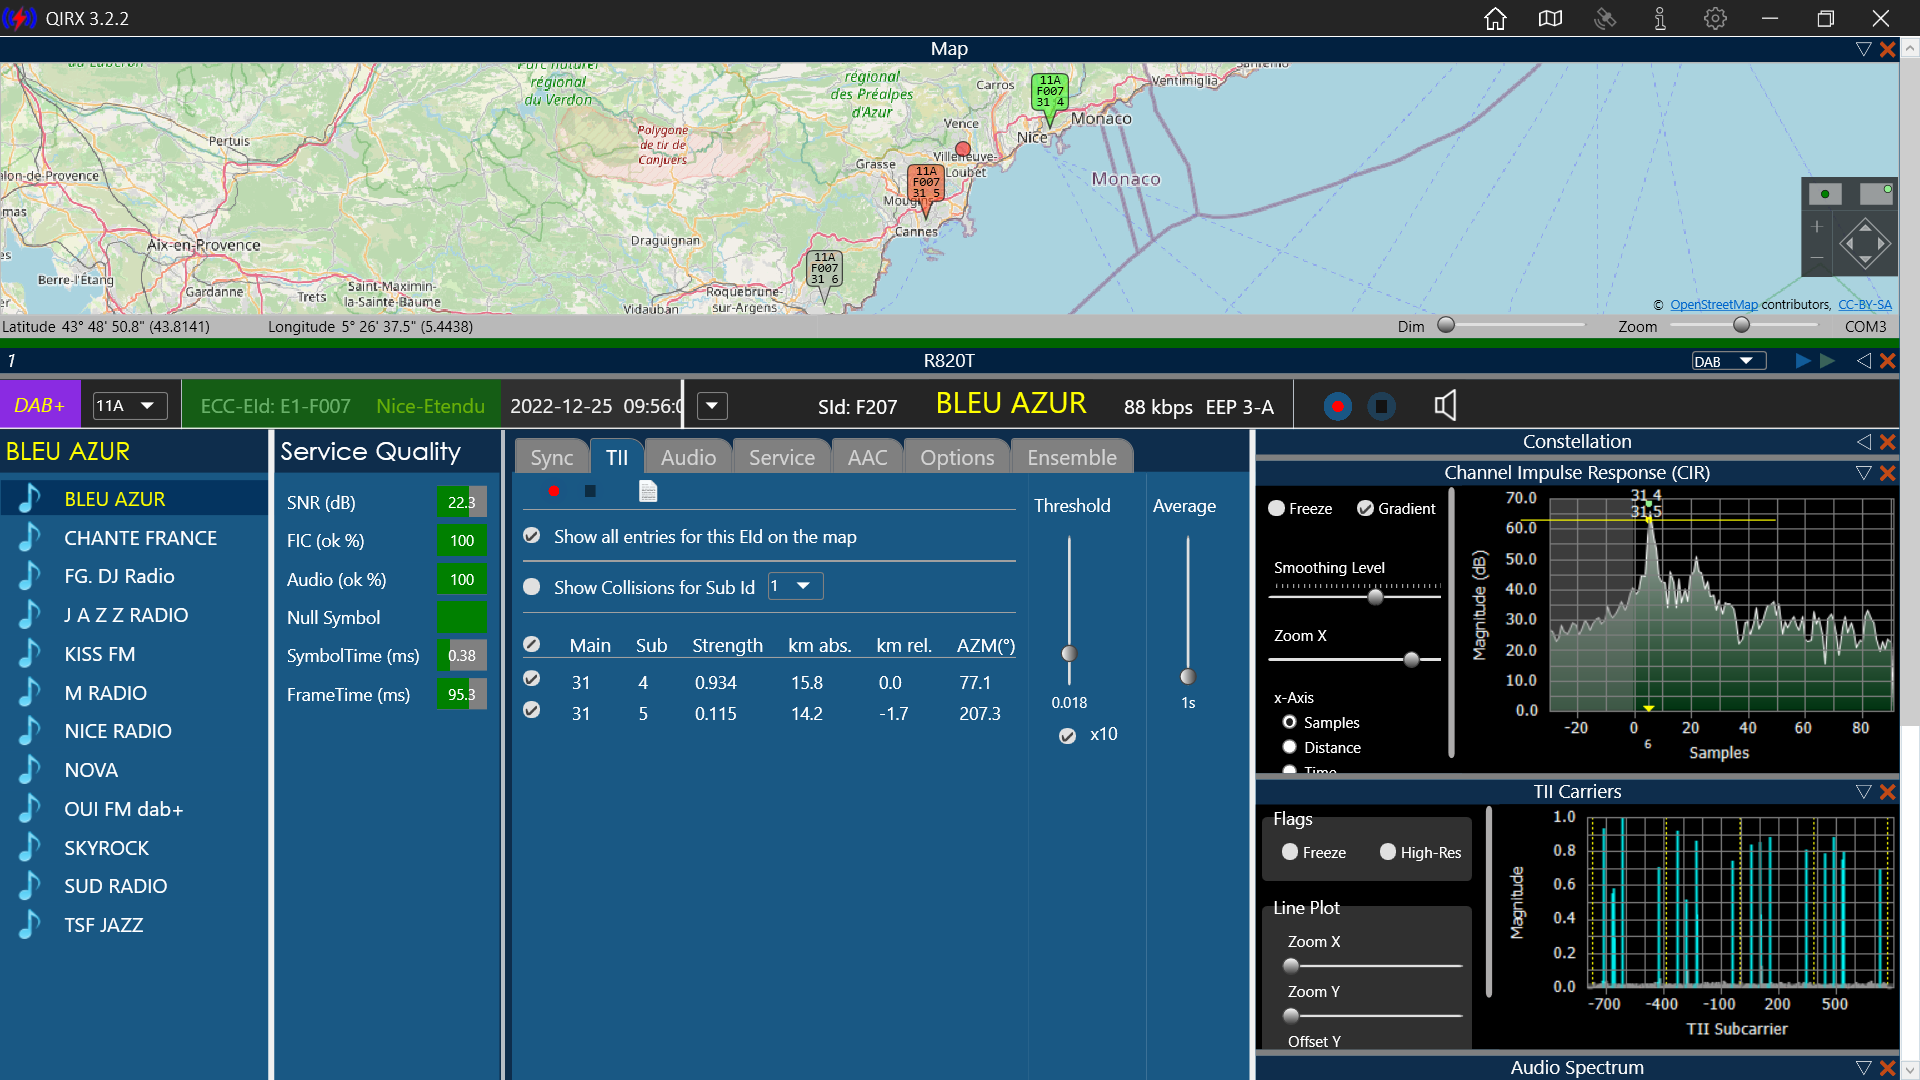Close the Constellation panel
1920x1080 pixels.
coord(1888,442)
